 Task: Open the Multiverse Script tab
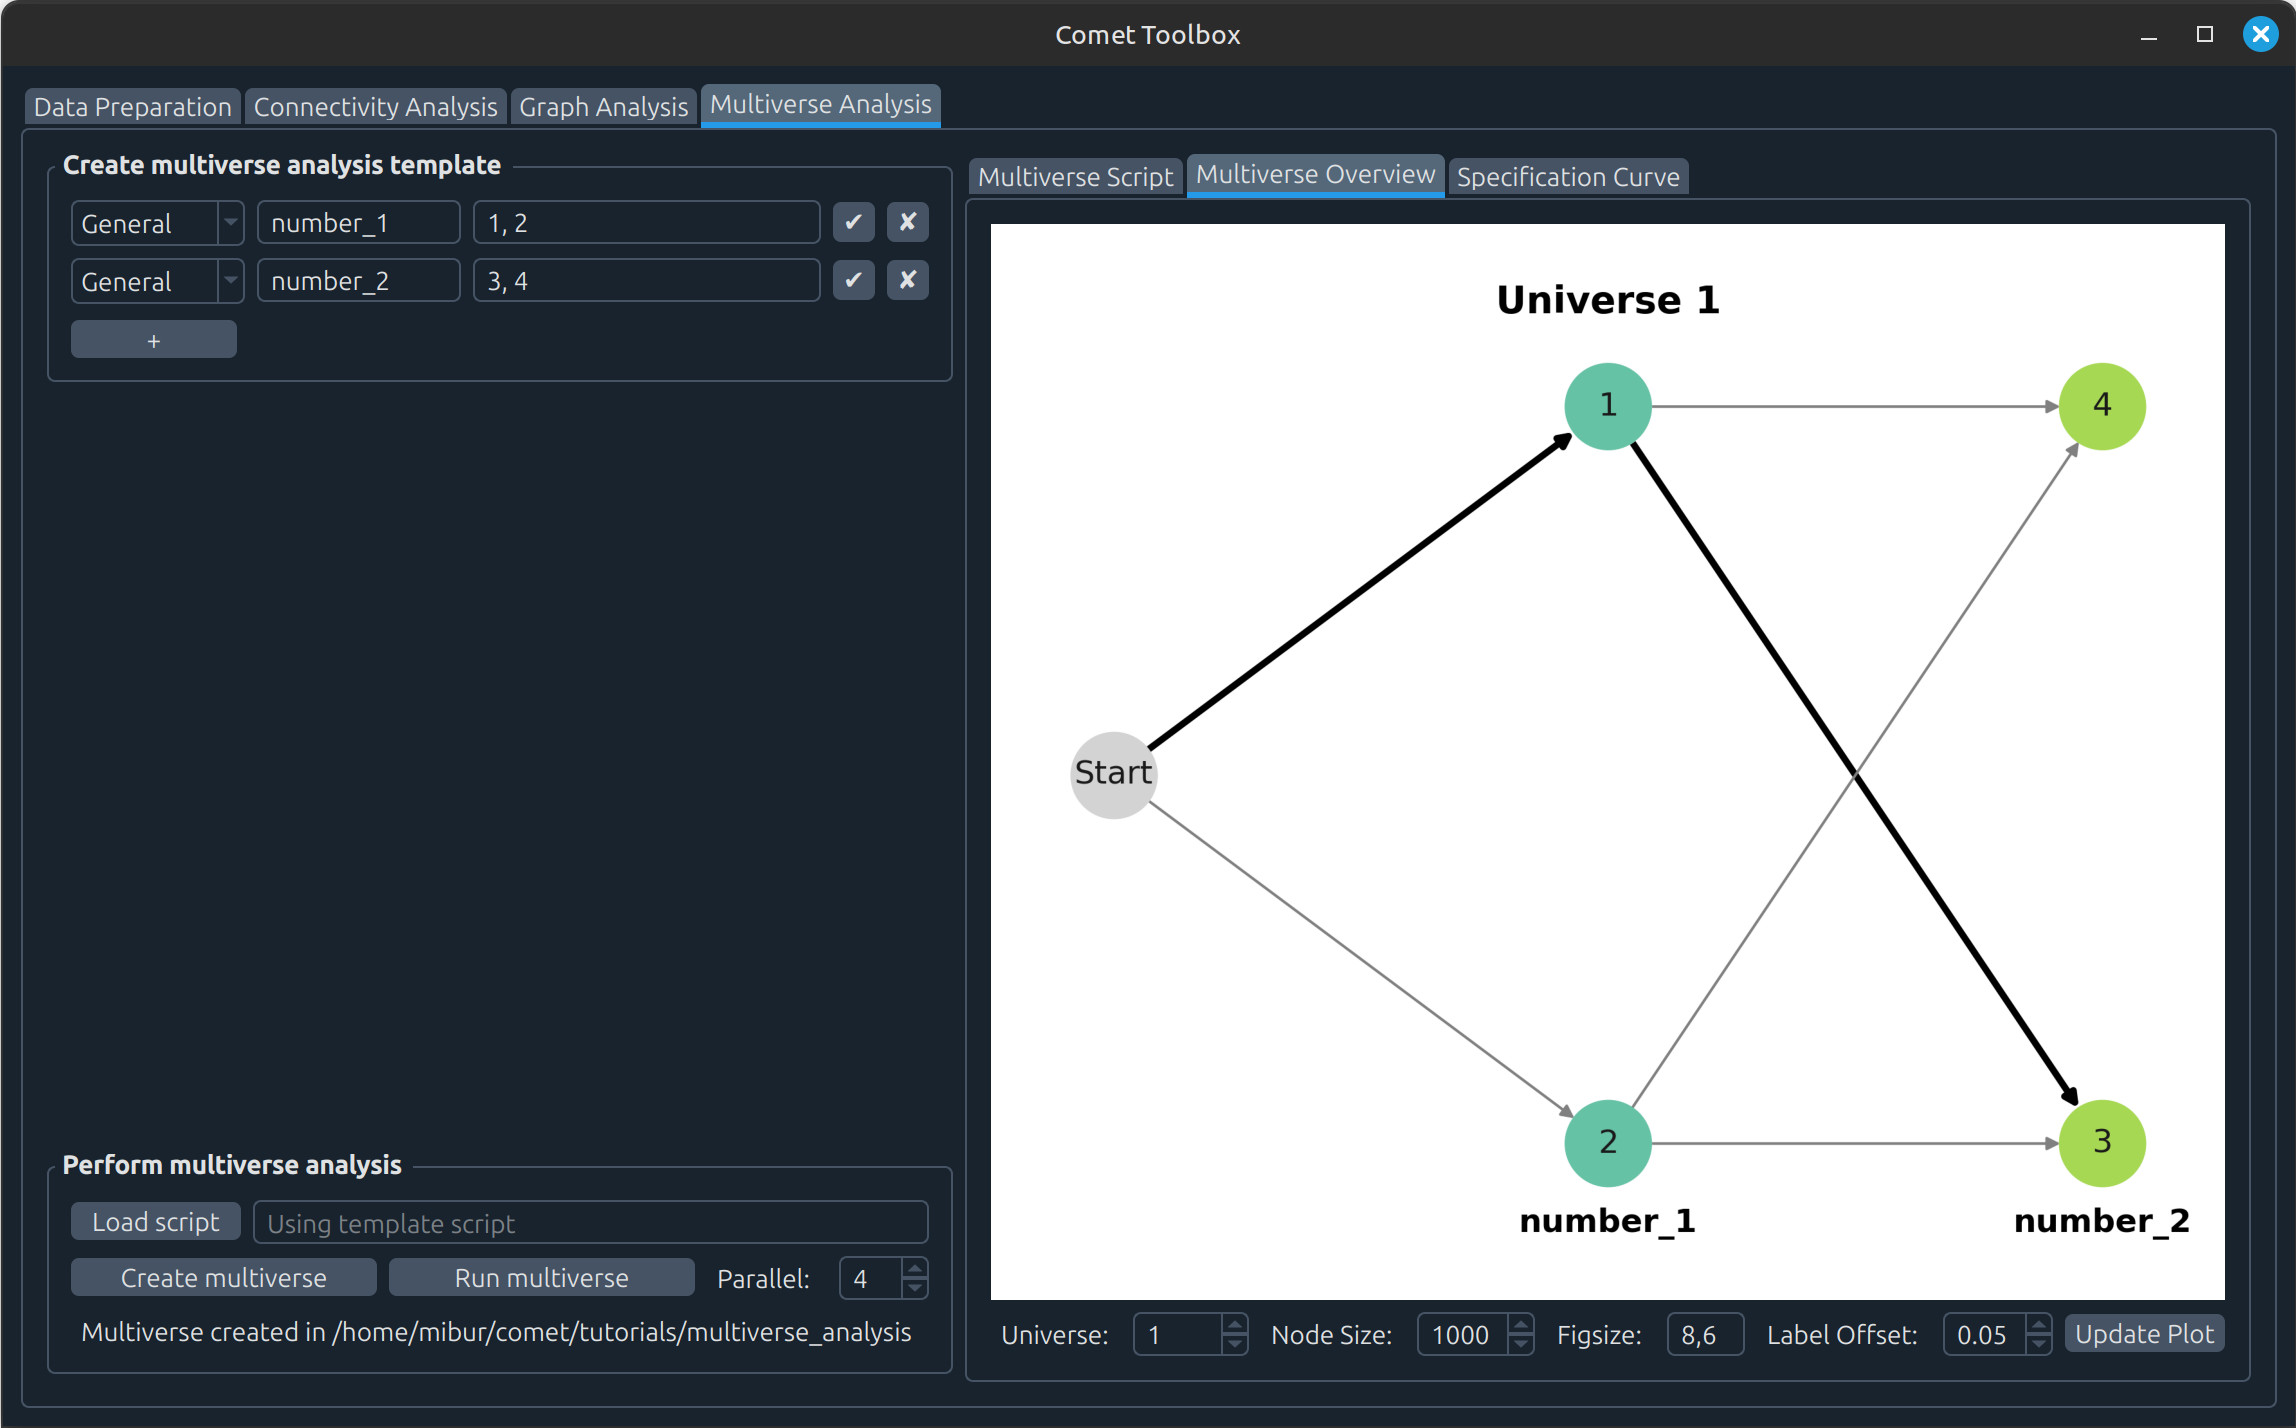pyautogui.click(x=1075, y=177)
